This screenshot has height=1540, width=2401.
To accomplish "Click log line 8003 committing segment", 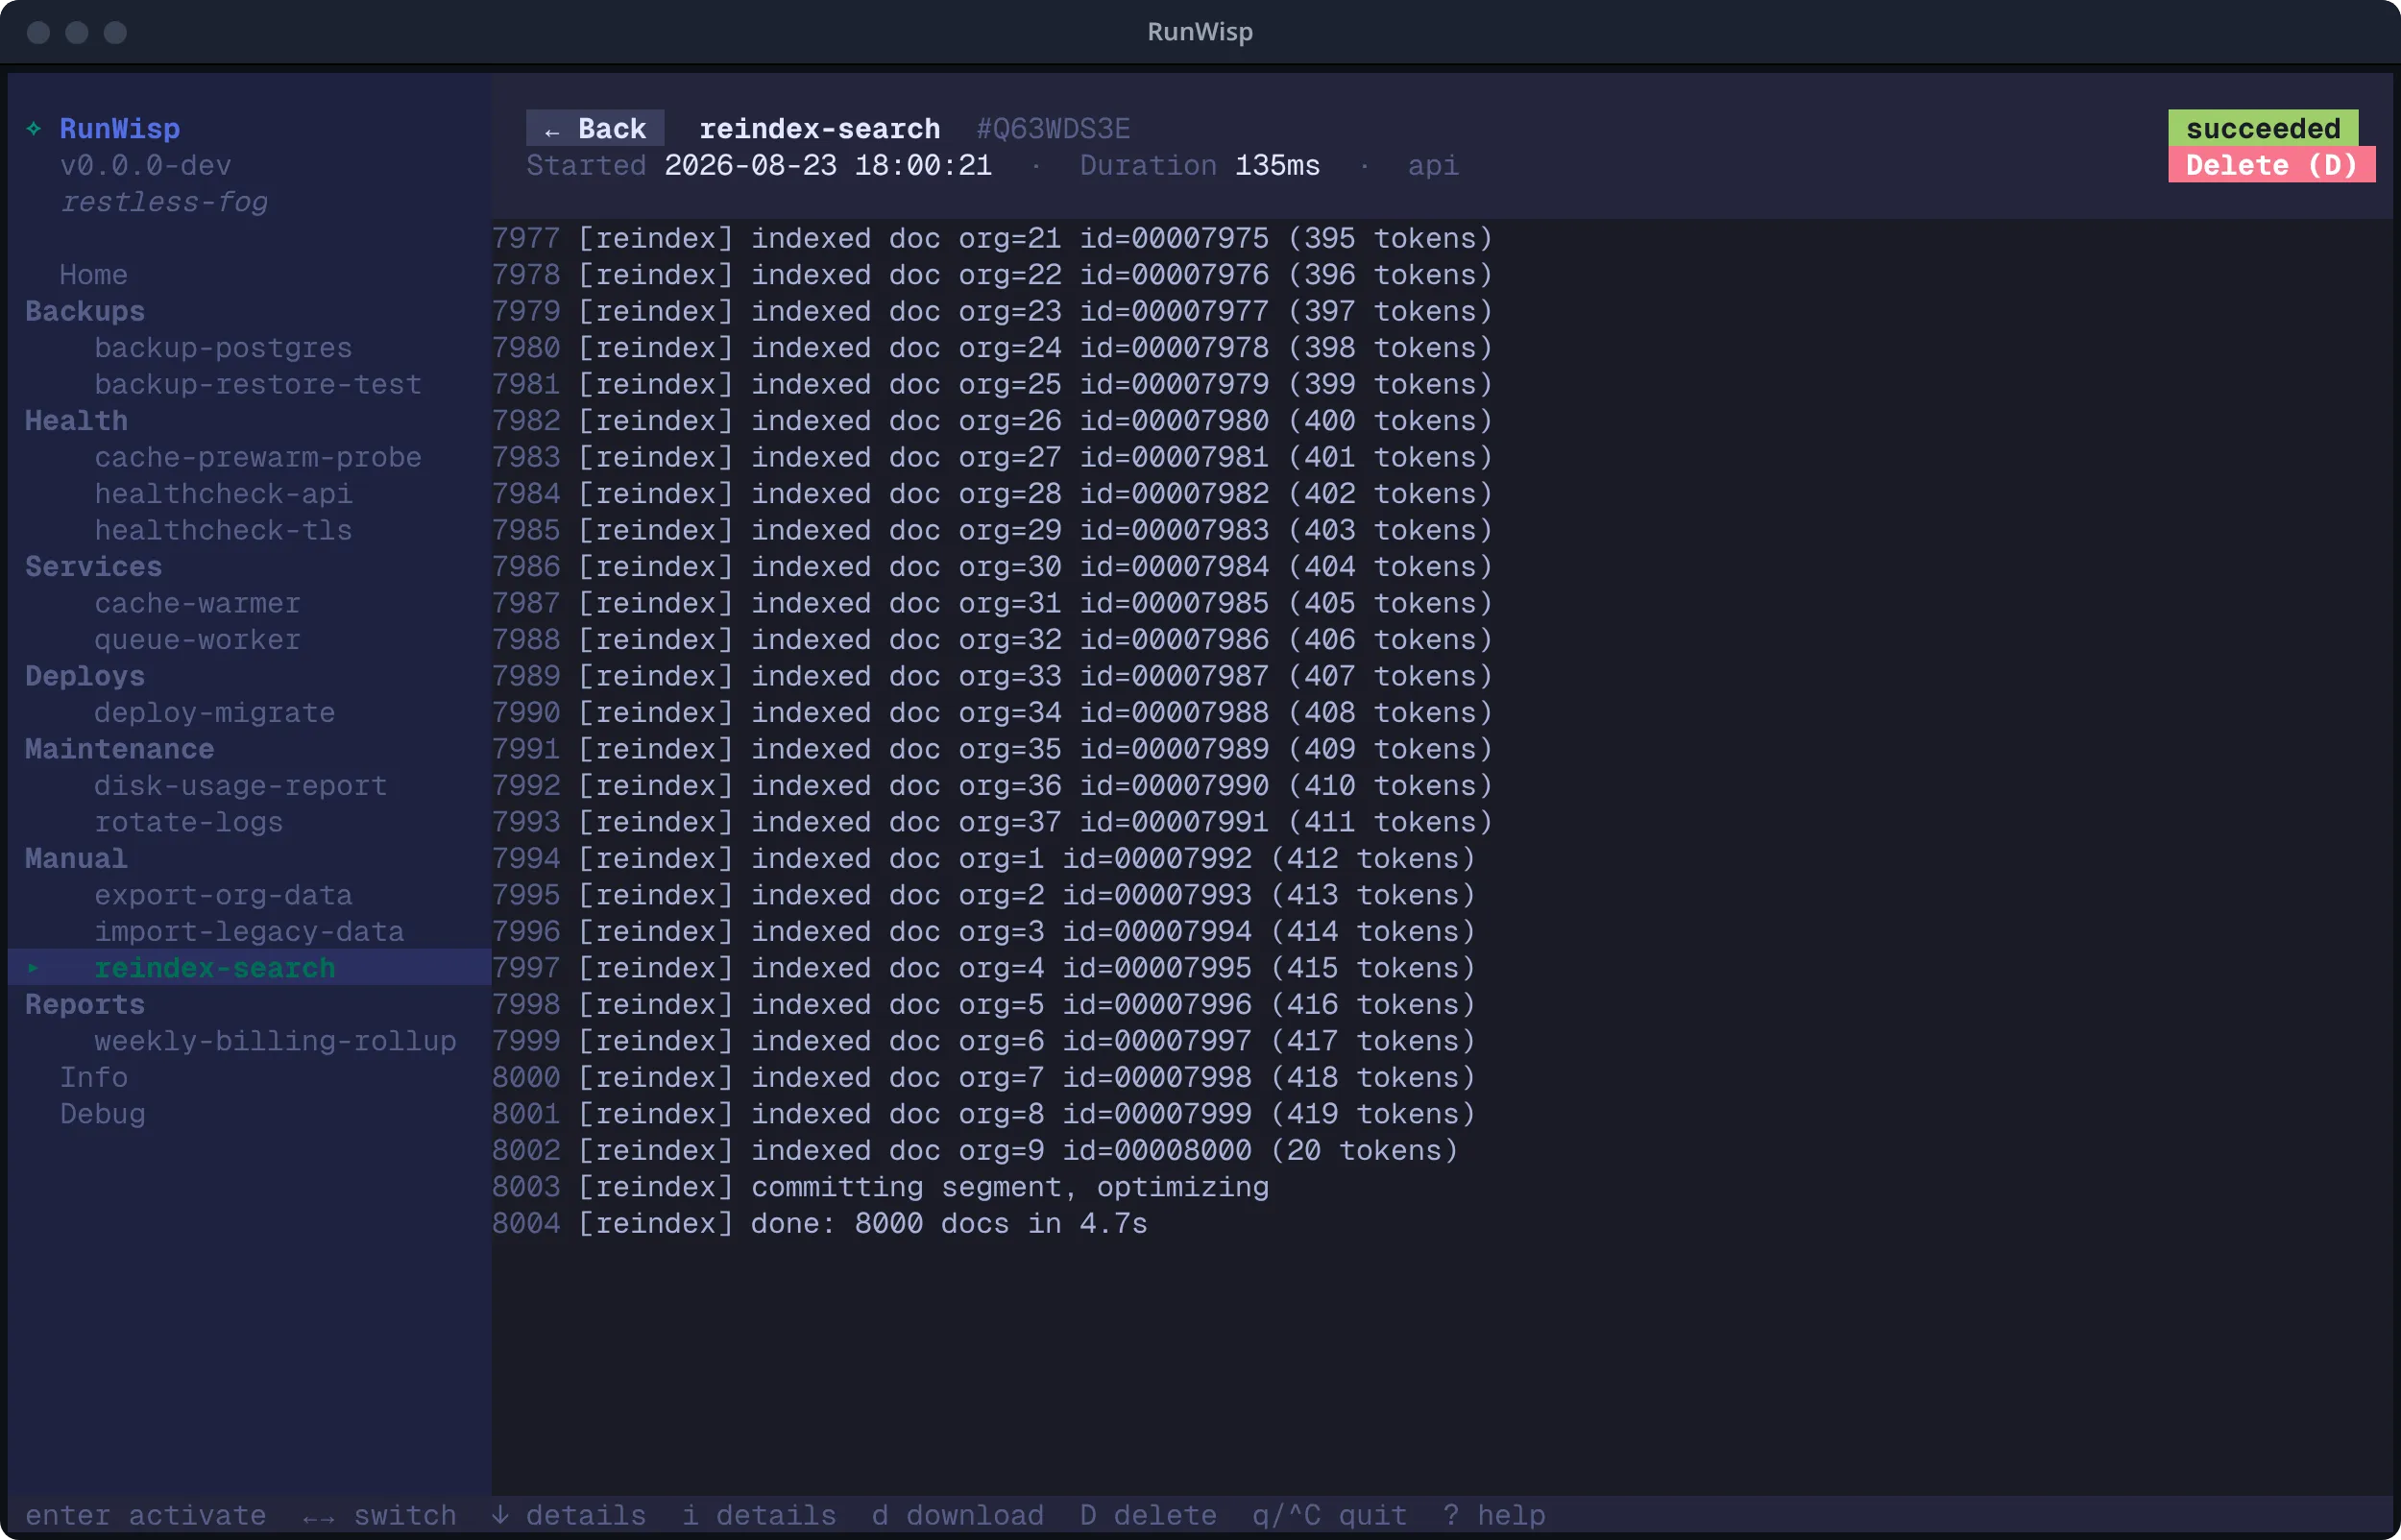I will (x=880, y=1187).
